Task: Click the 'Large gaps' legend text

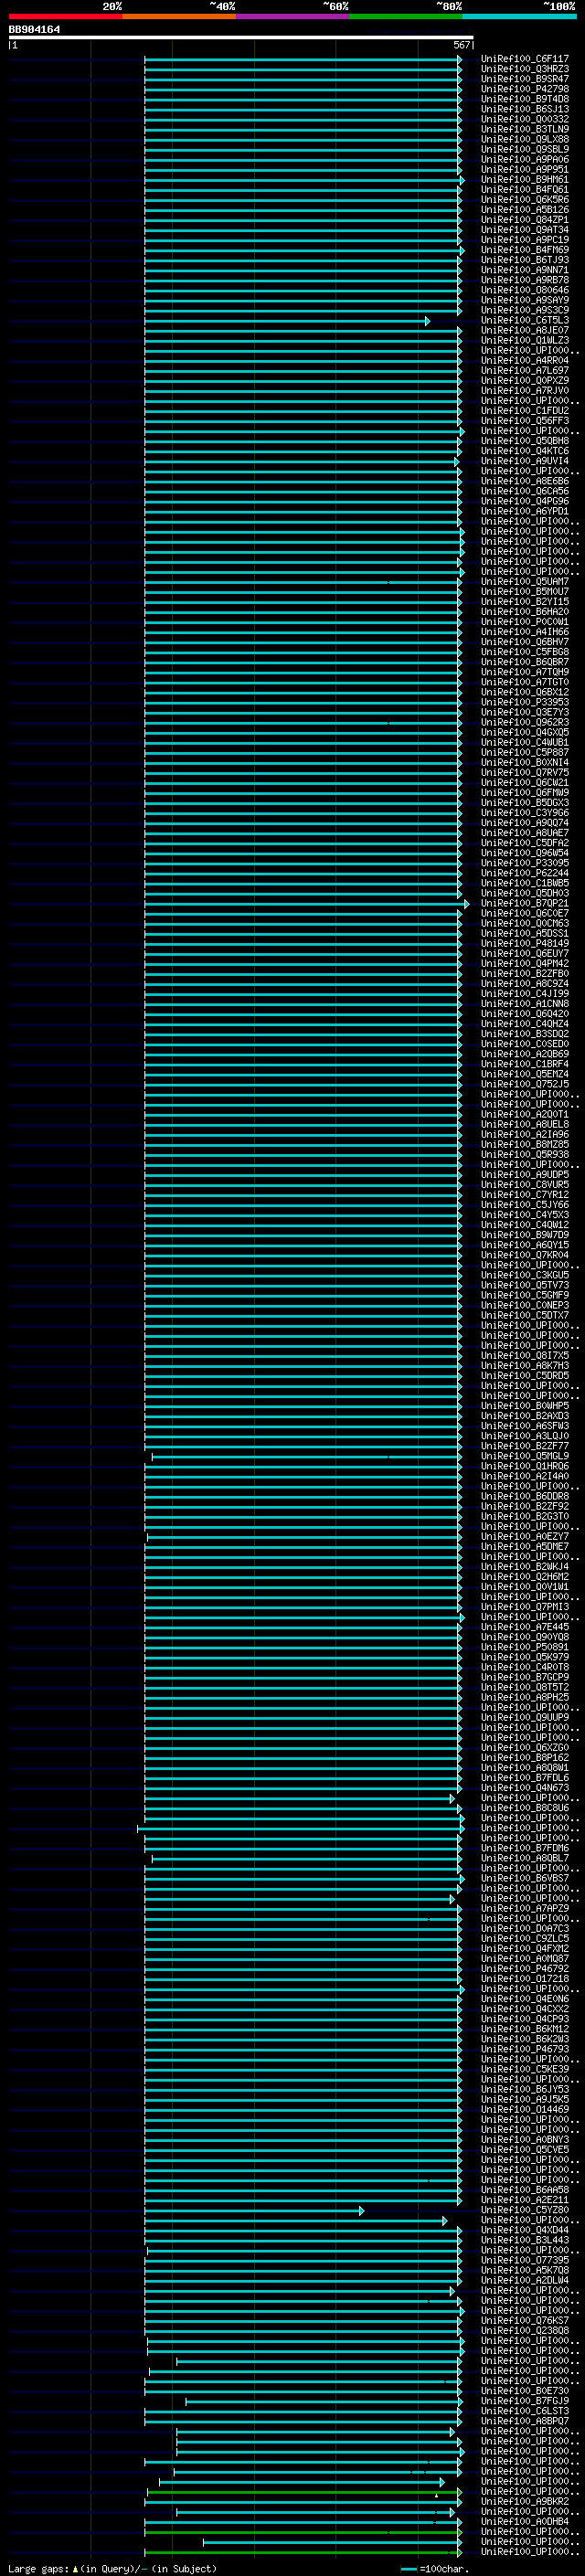Action: coord(38,2568)
